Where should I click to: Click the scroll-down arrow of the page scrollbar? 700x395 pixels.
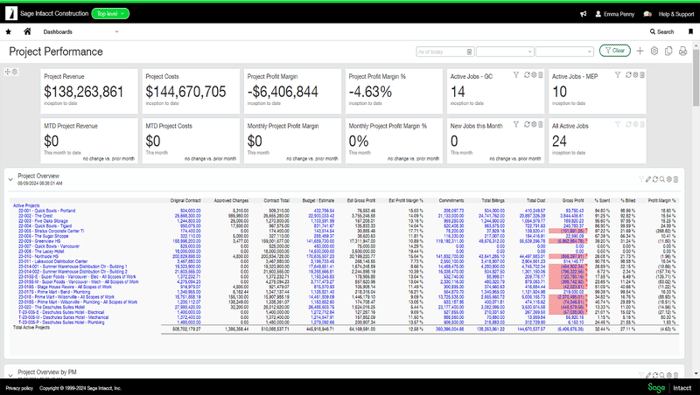[x=696, y=374]
